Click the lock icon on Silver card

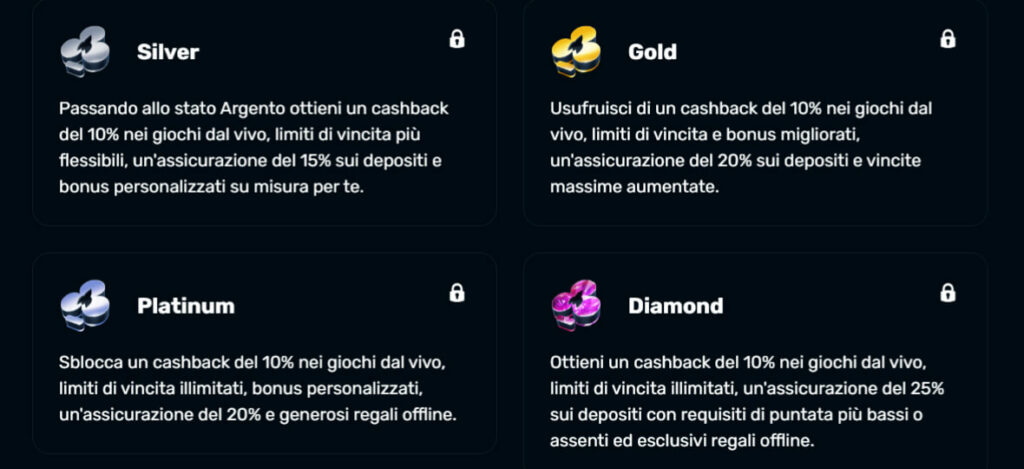coord(457,39)
